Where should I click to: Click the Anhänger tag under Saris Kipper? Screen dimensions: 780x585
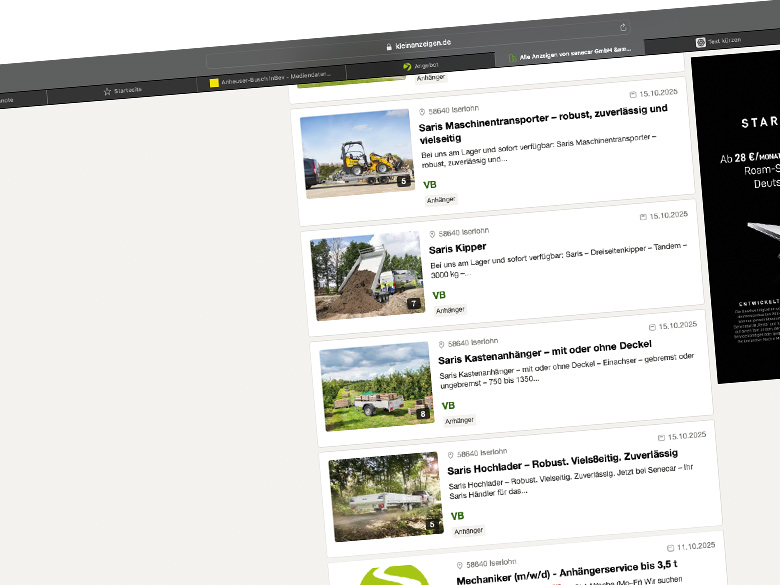449,310
